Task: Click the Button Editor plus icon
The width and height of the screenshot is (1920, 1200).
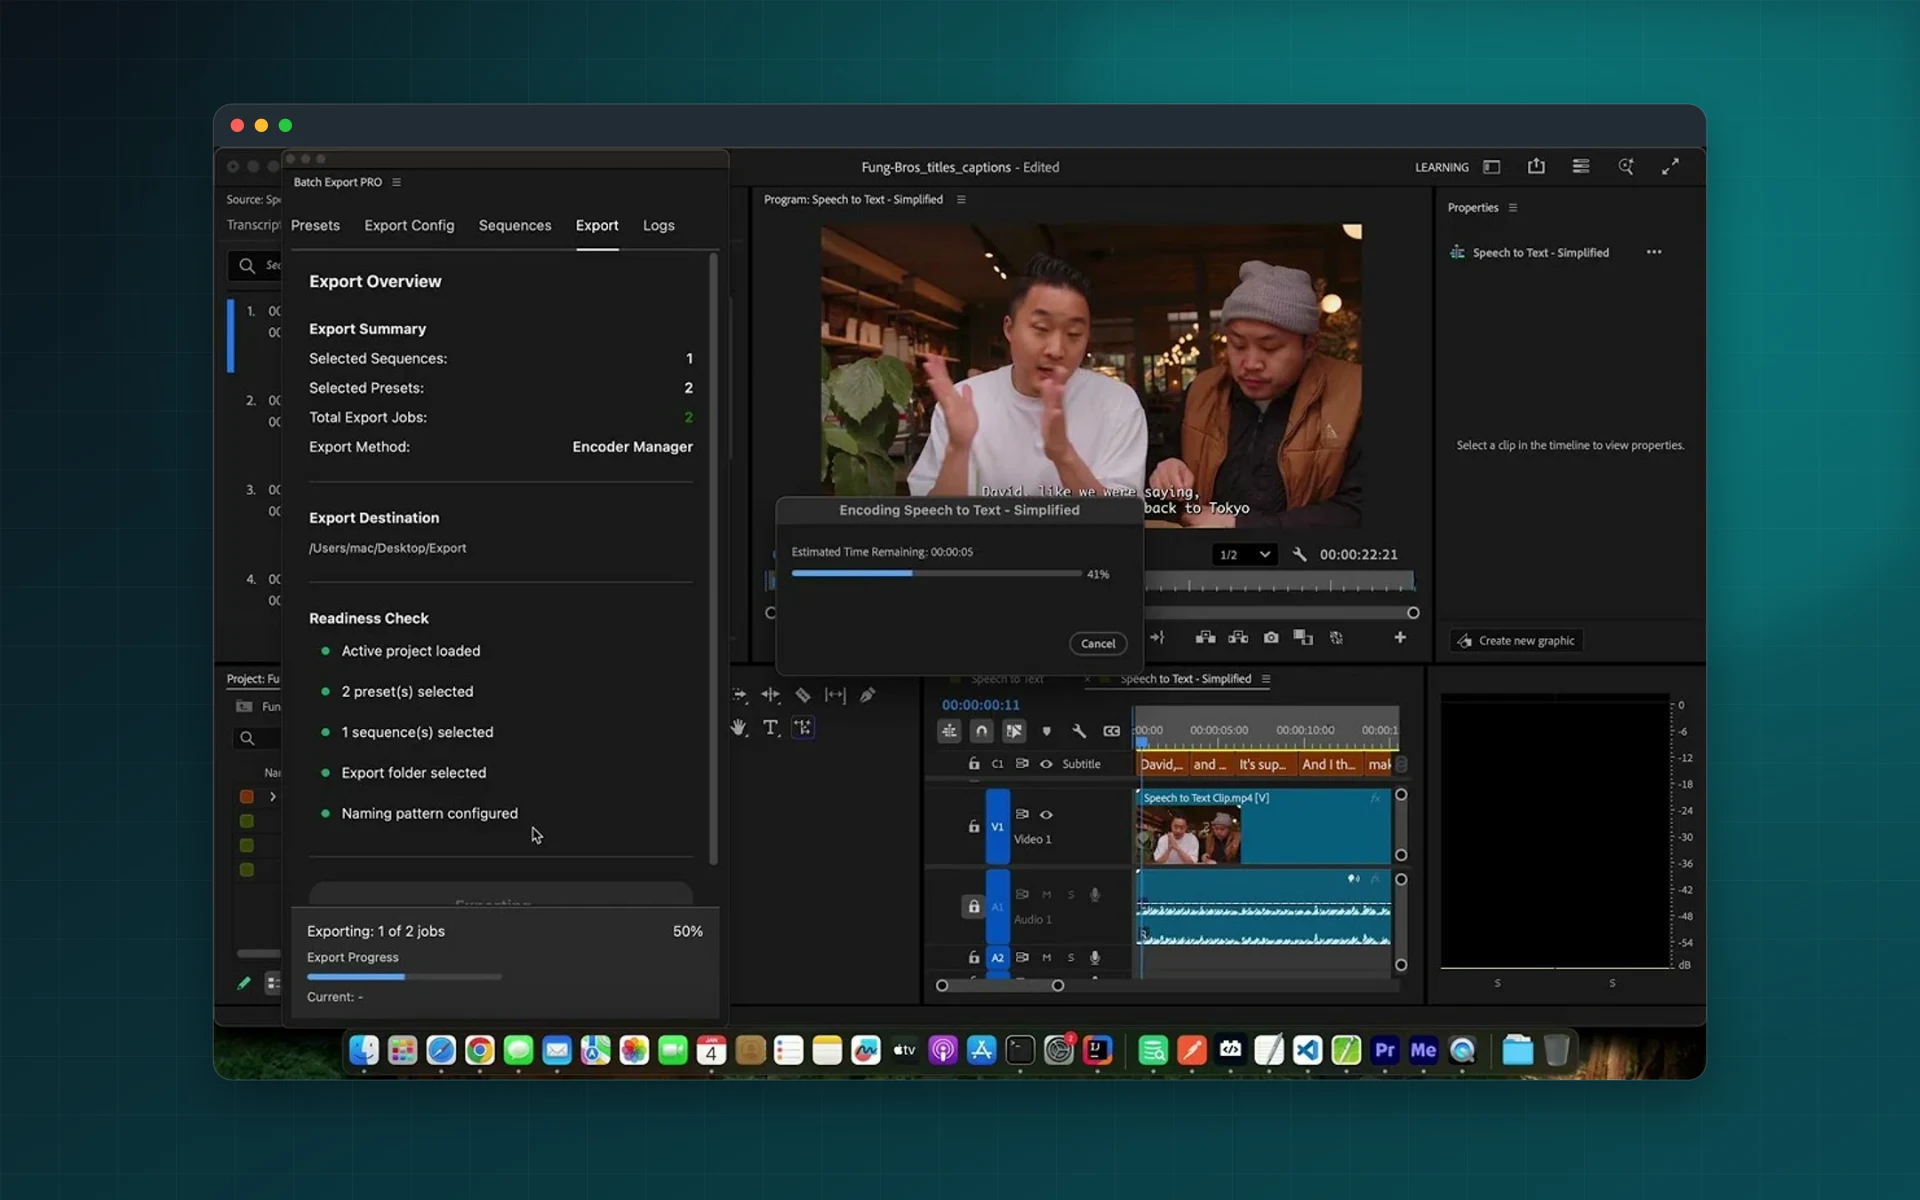Action: coord(1400,638)
